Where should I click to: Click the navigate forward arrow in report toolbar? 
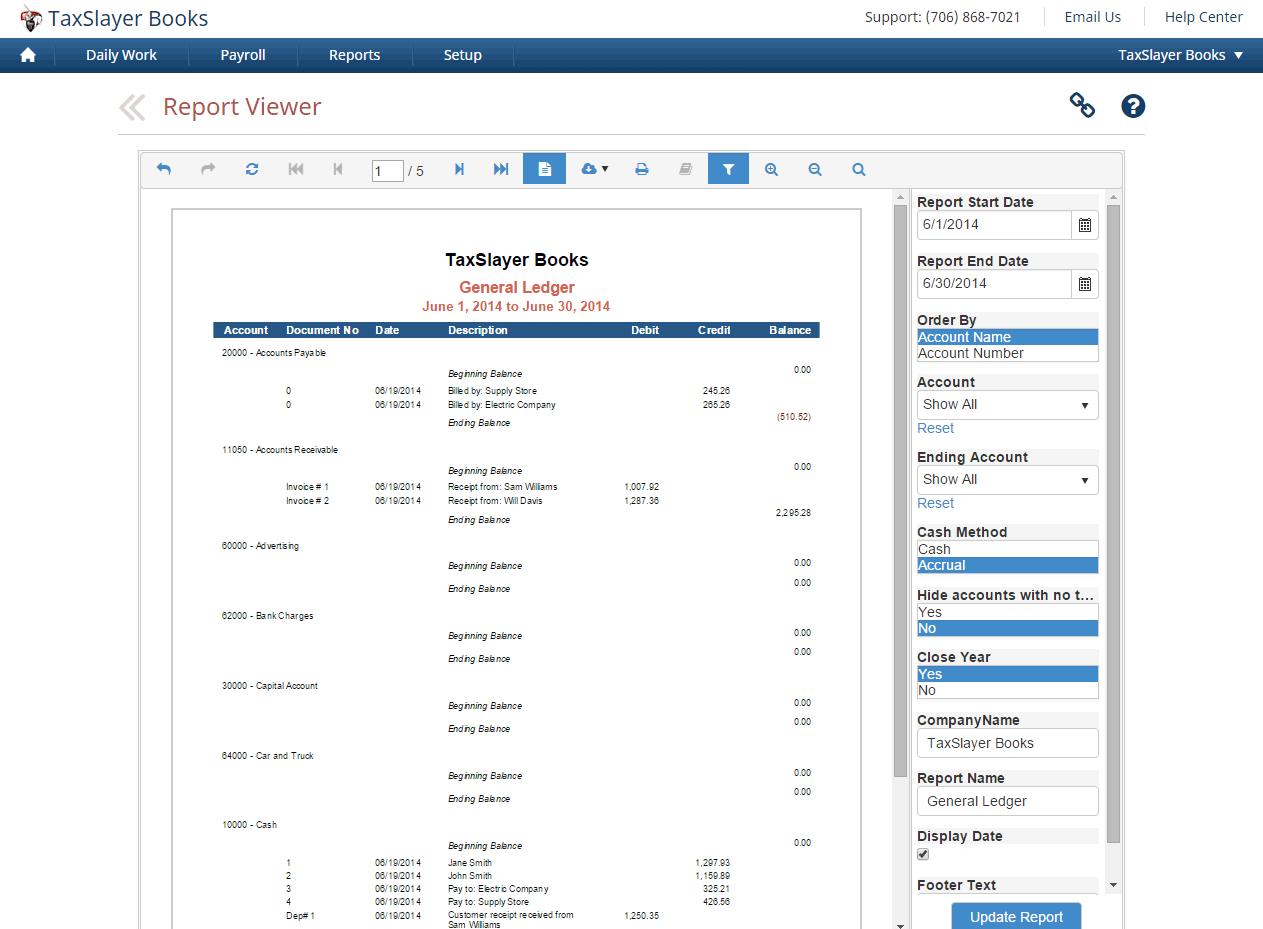click(x=208, y=169)
